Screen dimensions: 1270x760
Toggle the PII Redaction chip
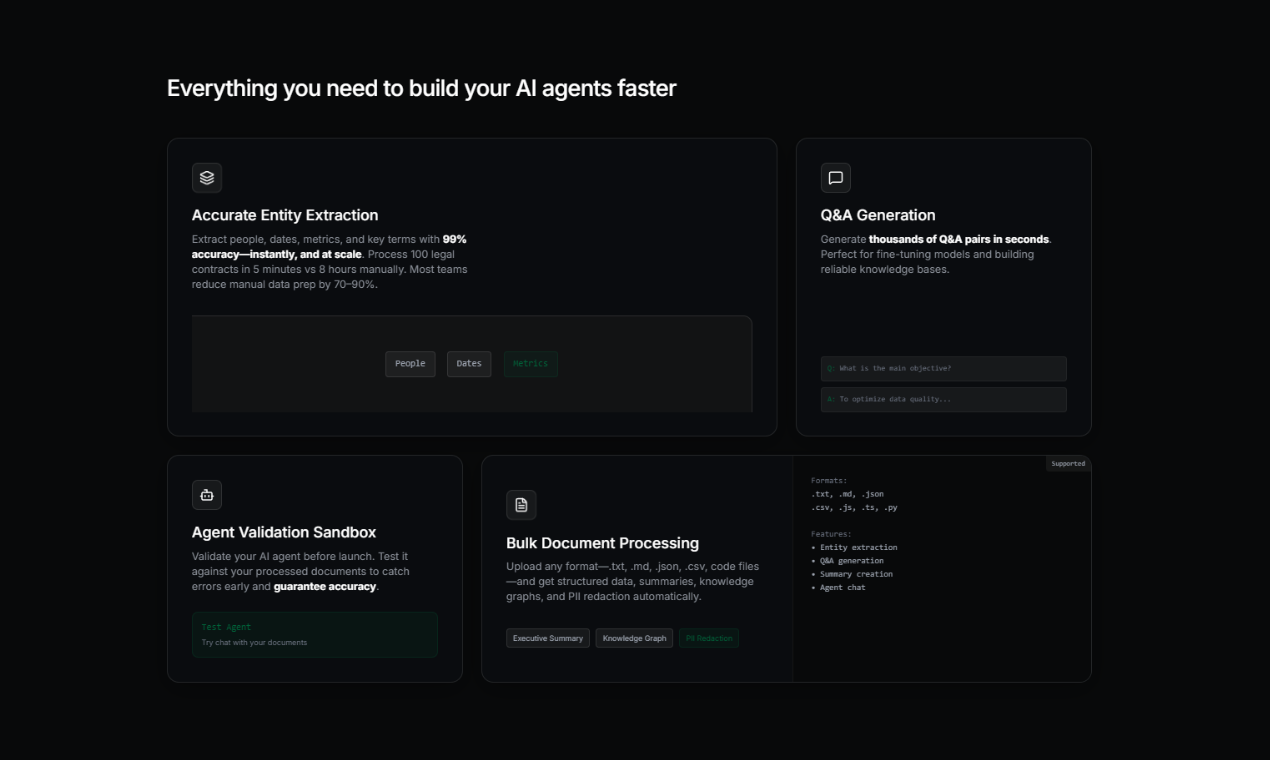pyautogui.click(x=708, y=638)
